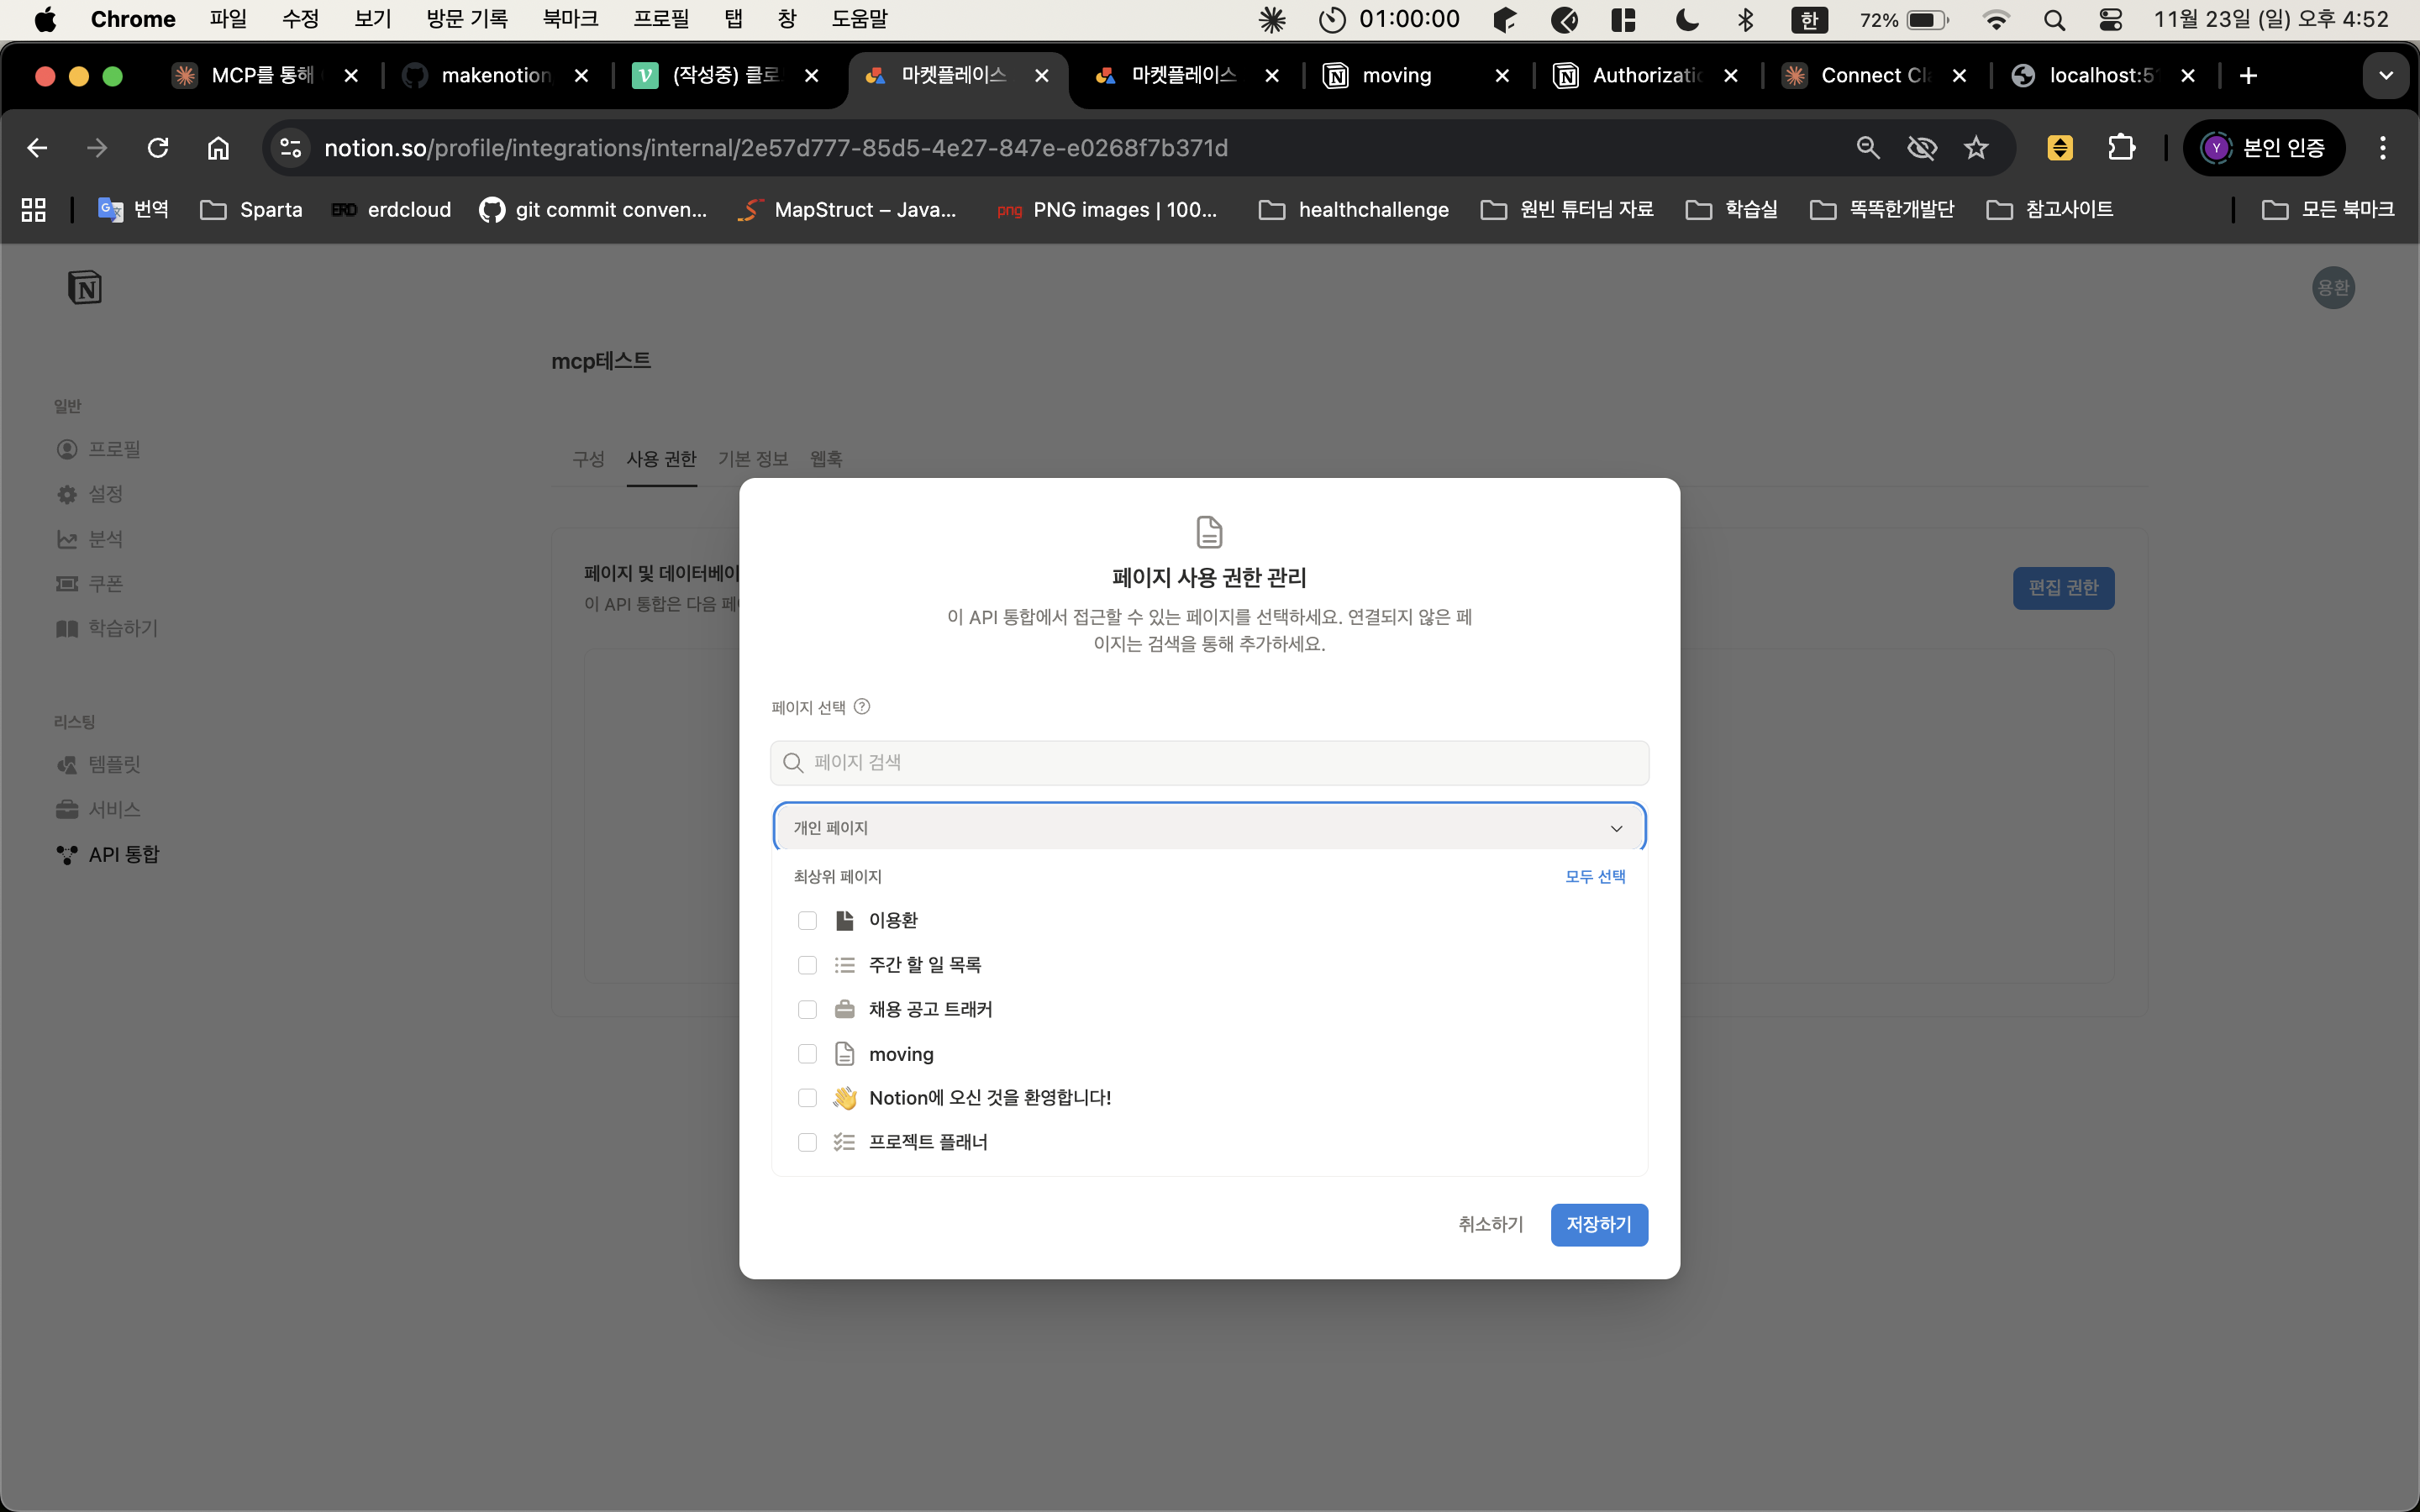Viewport: 2420px width, 1512px height.
Task: Click the browser reload icon
Action: tap(158, 148)
